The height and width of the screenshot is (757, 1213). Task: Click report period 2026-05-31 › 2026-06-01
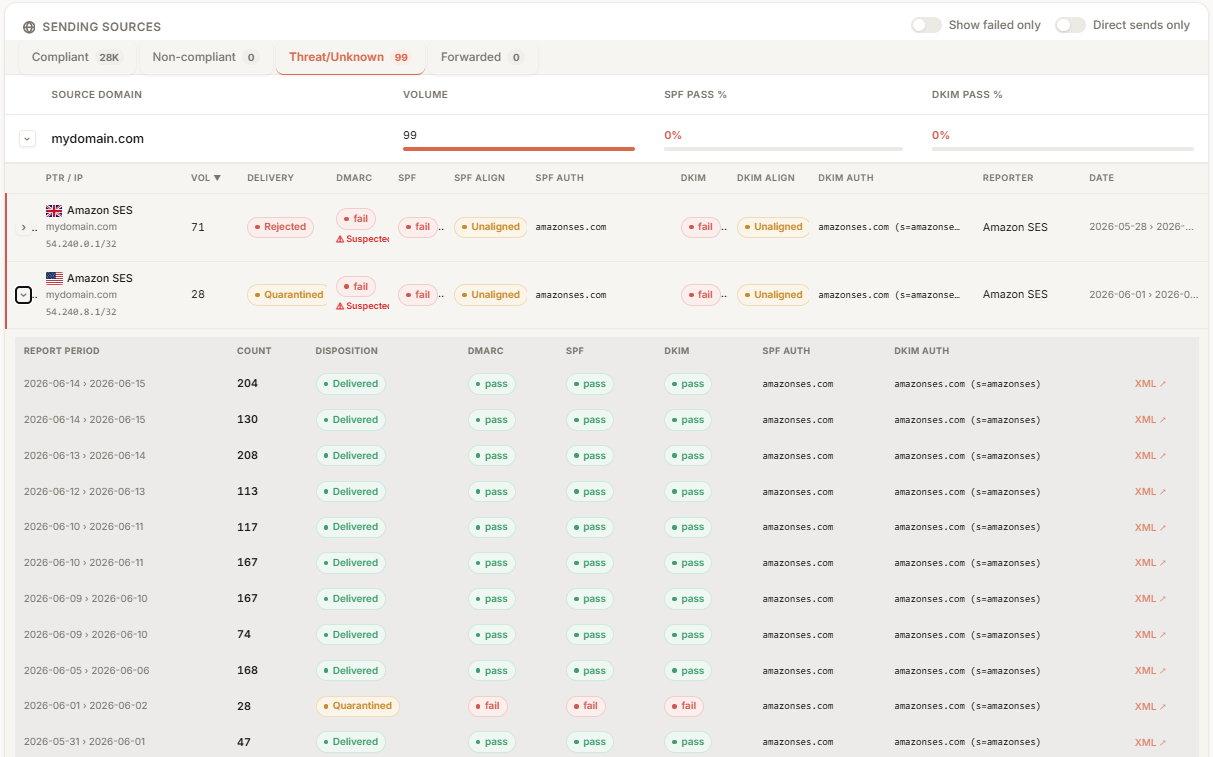click(x=85, y=742)
